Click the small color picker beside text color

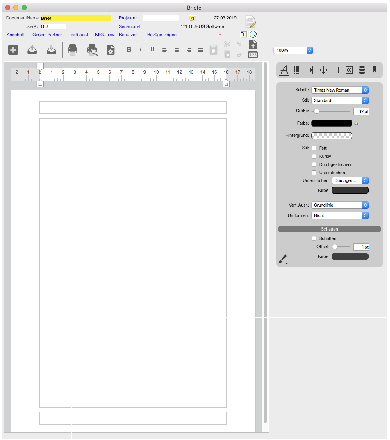356,123
